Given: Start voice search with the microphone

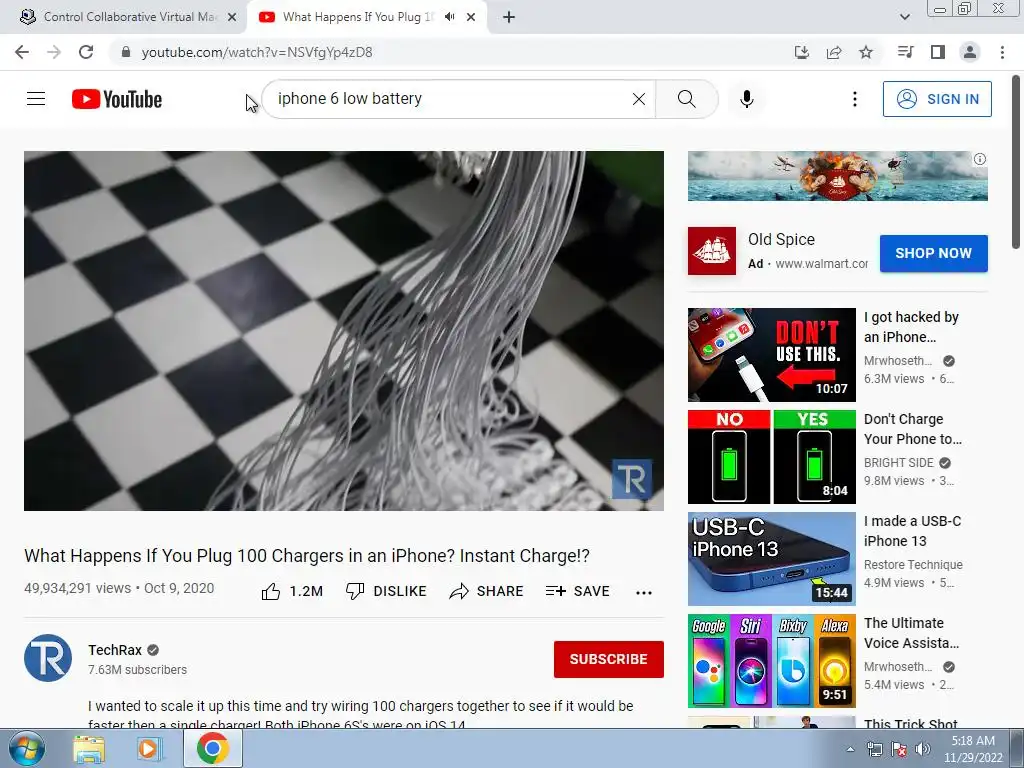Looking at the screenshot, I should 746,99.
